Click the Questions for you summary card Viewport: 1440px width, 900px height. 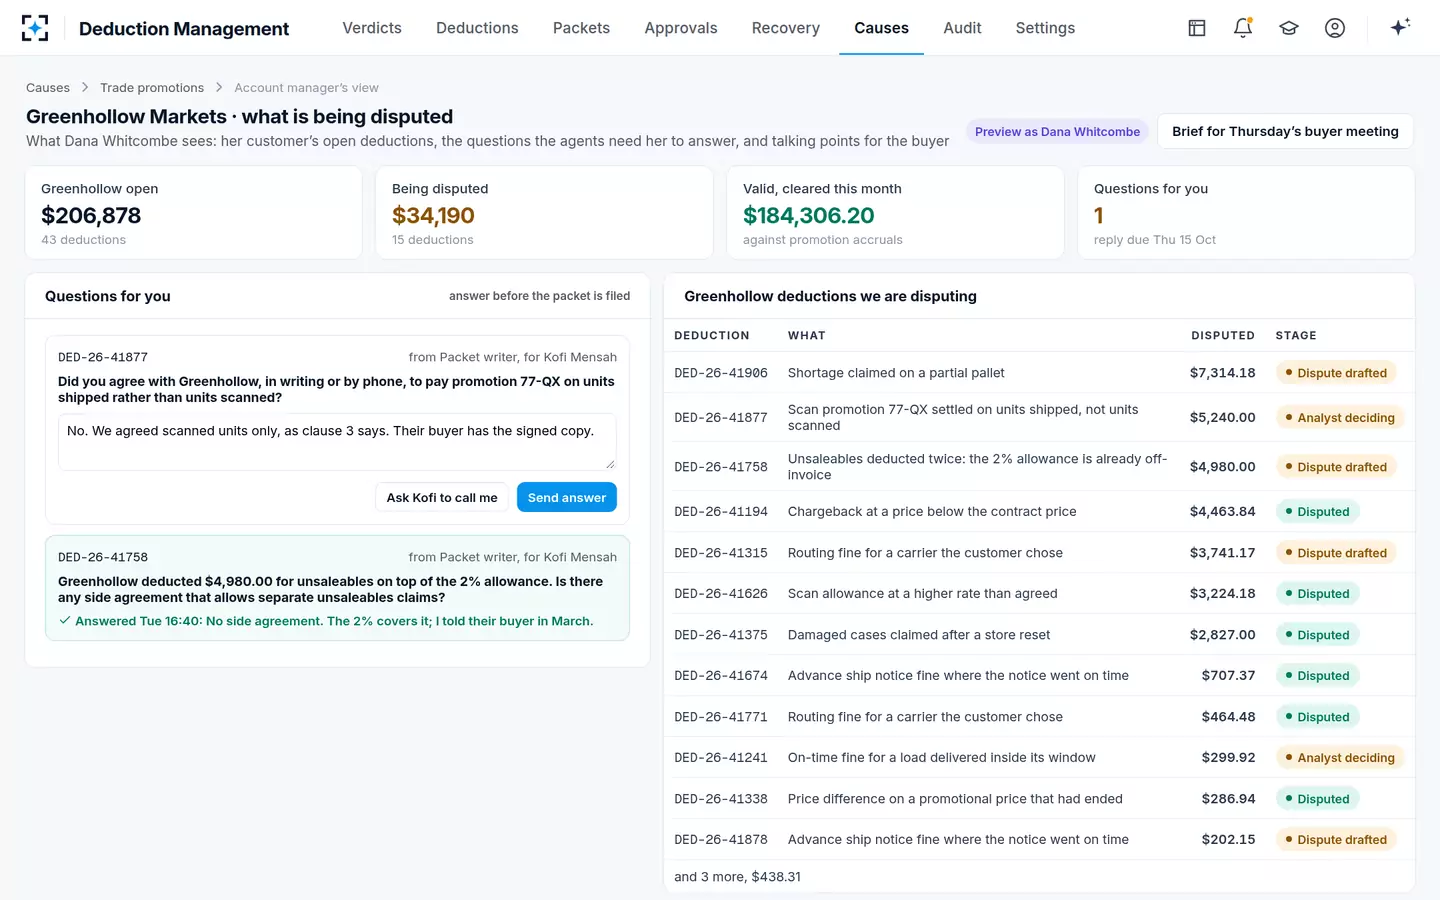(x=1246, y=213)
